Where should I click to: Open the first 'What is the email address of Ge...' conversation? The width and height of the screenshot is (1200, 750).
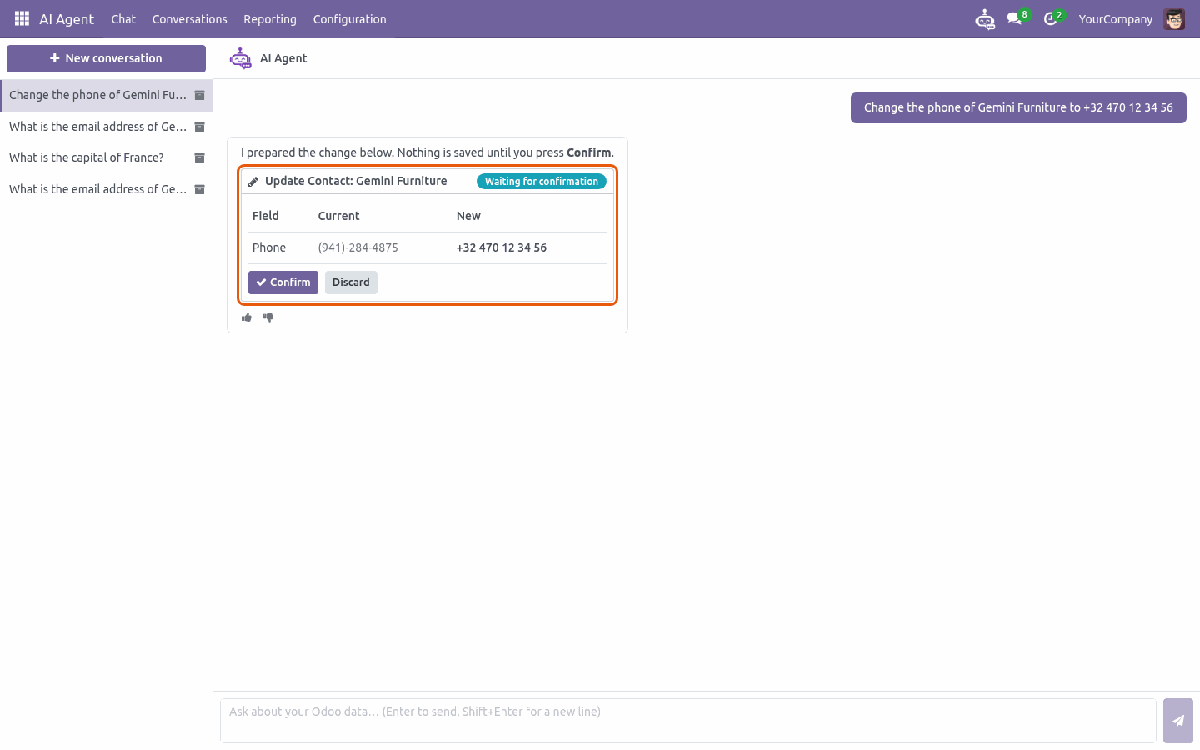click(x=98, y=127)
